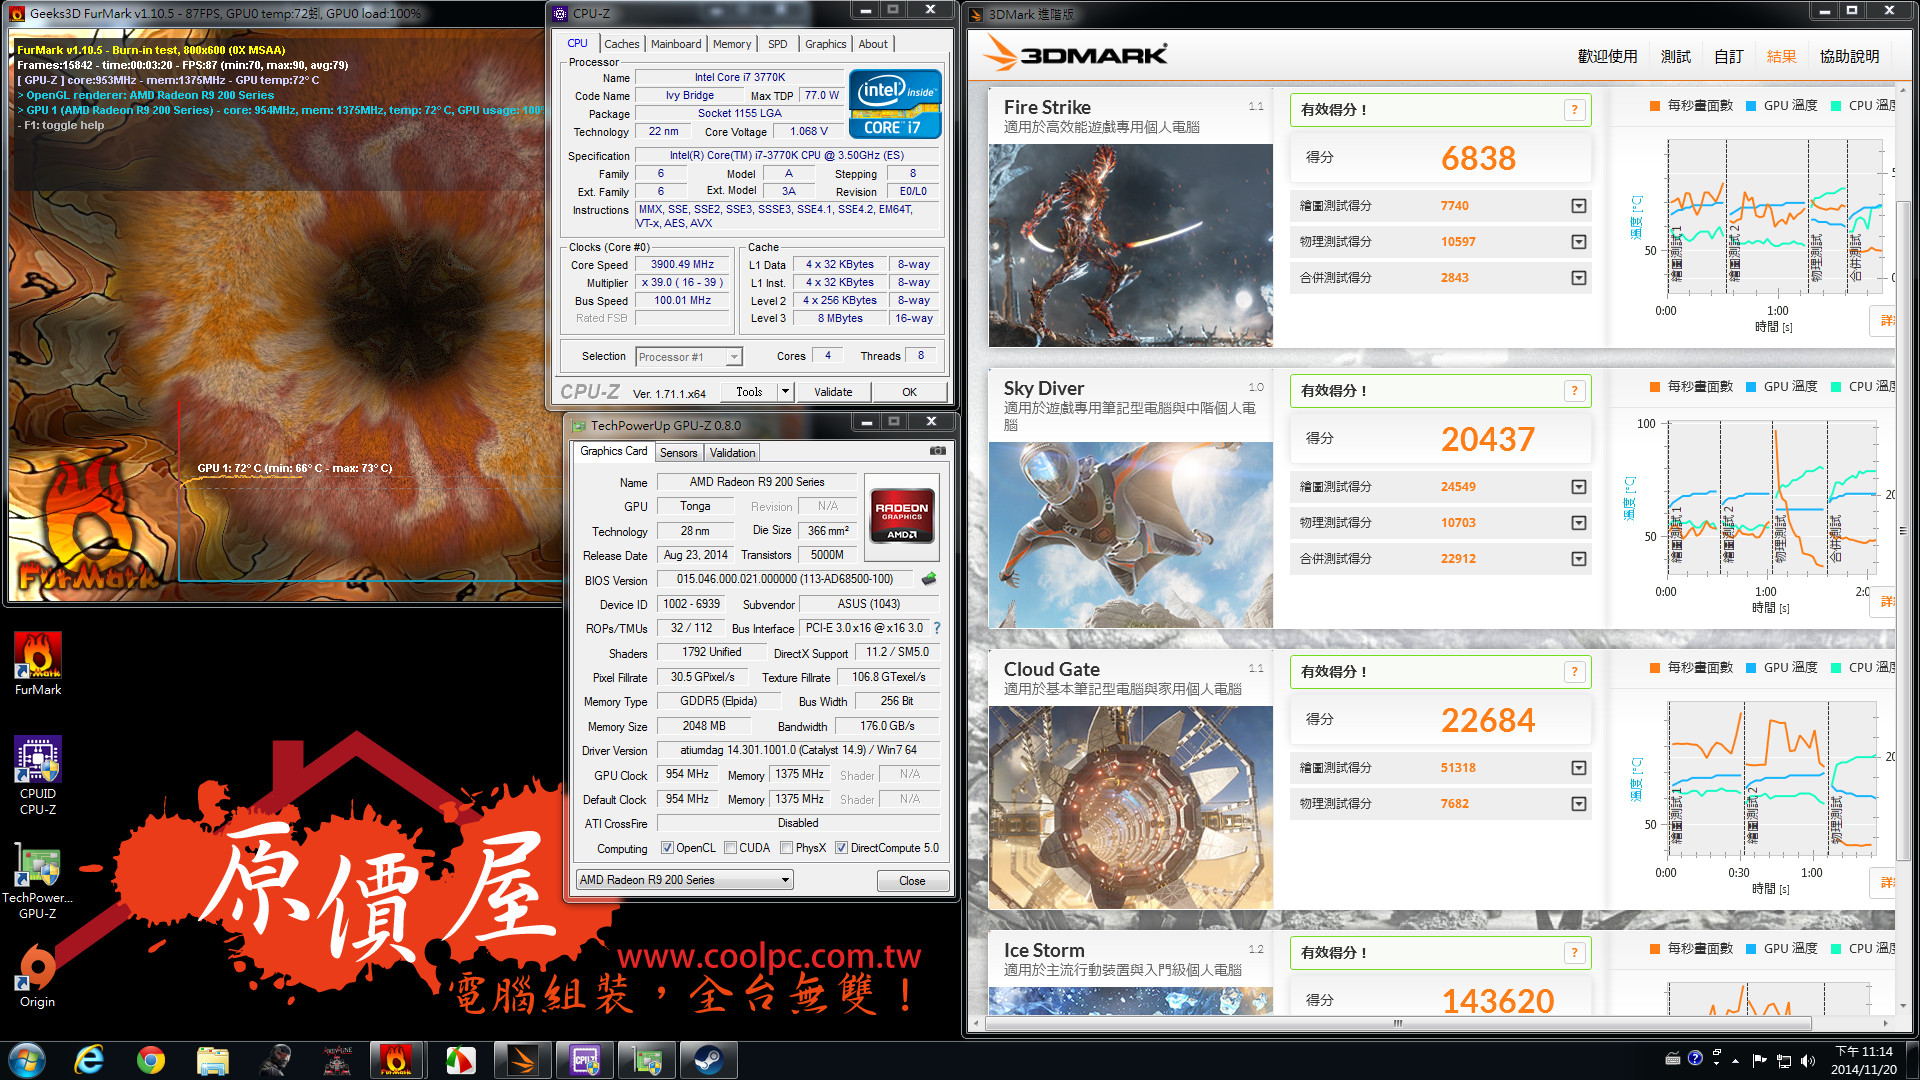
Task: Open the CPUID CPU-Z desktop shortcut
Action: (38, 775)
